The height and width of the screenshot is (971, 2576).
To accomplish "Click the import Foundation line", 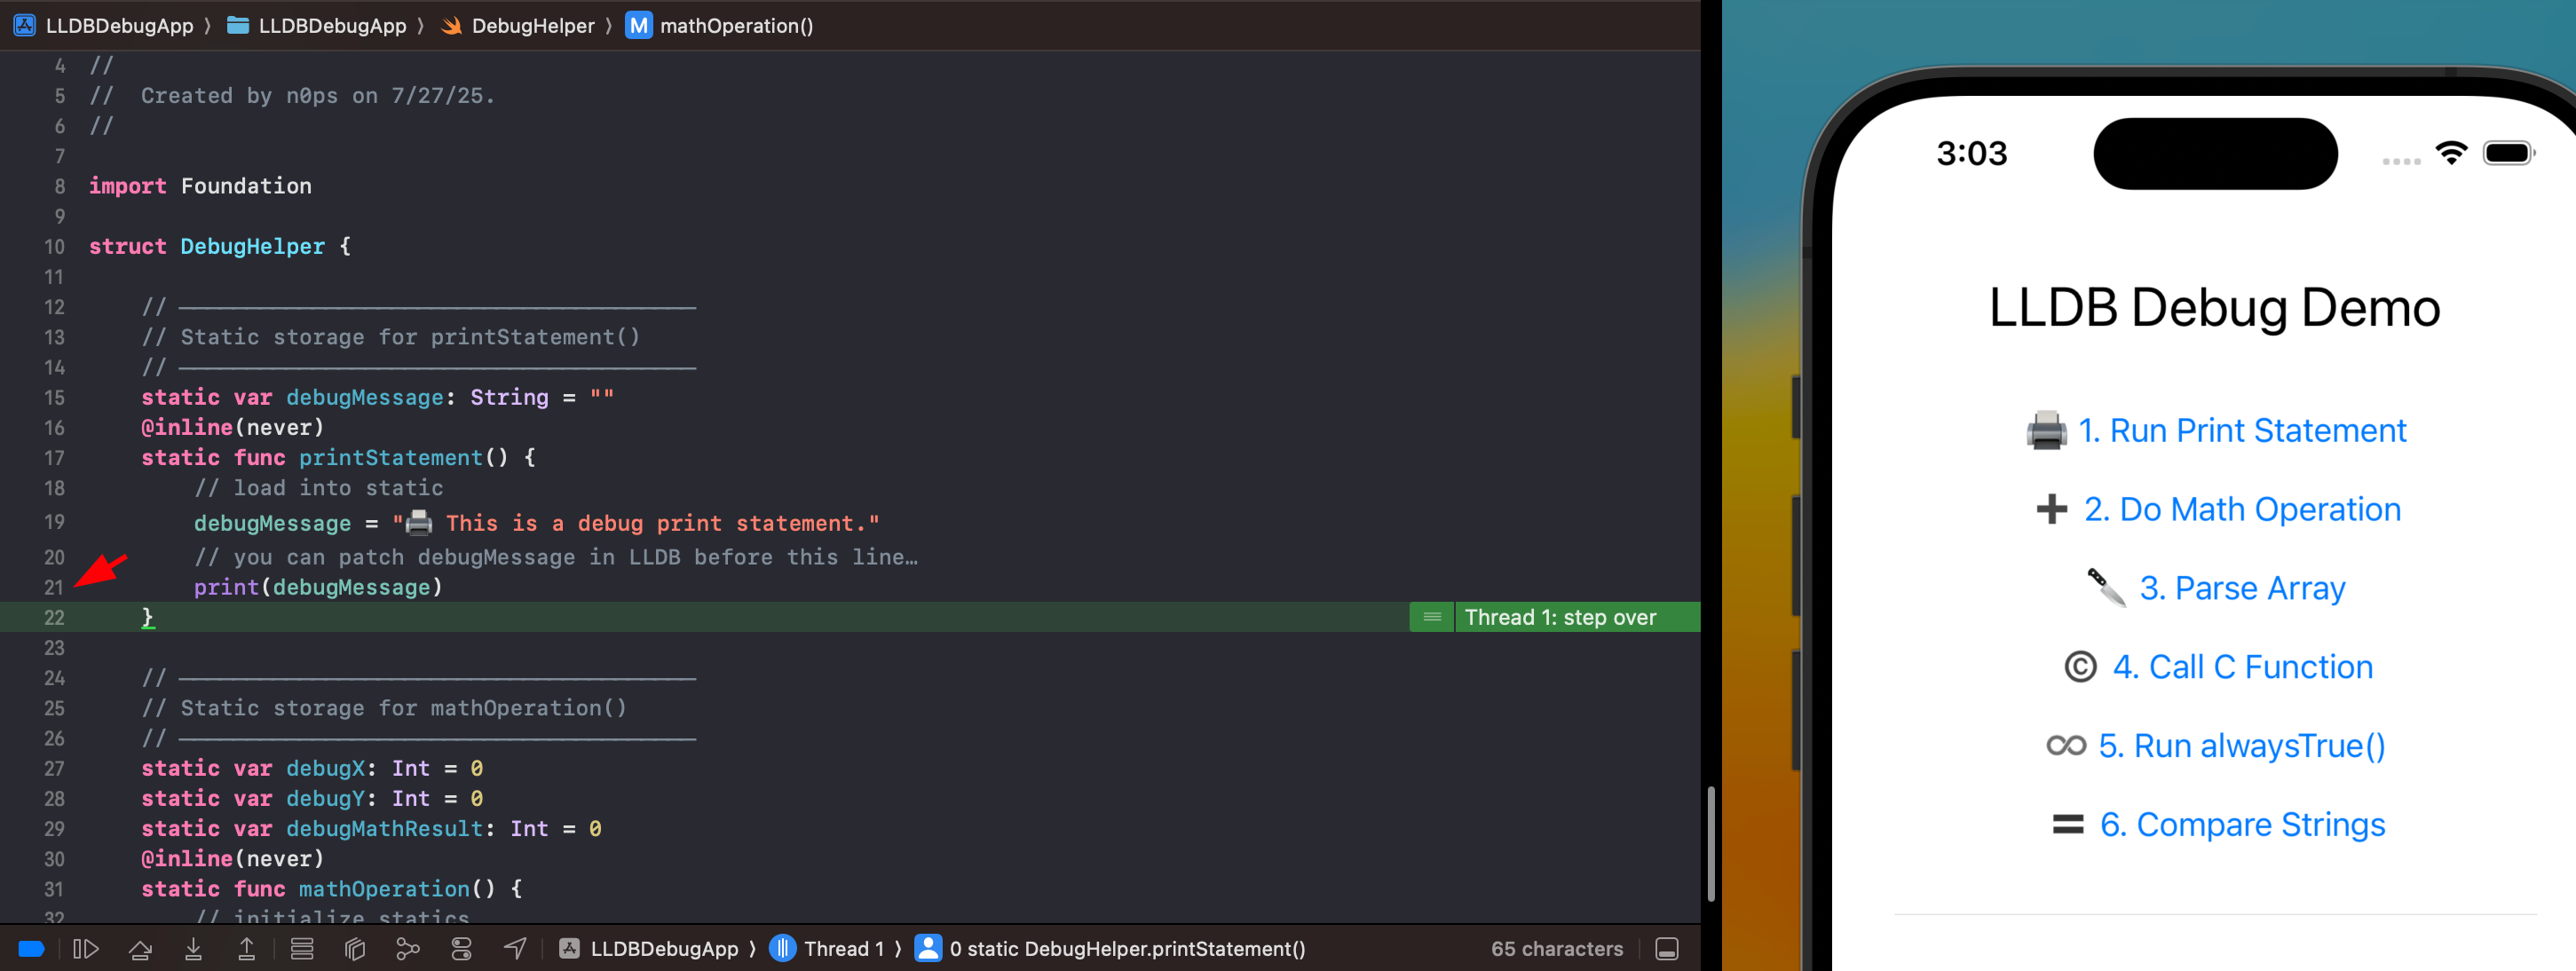I will click(x=200, y=186).
